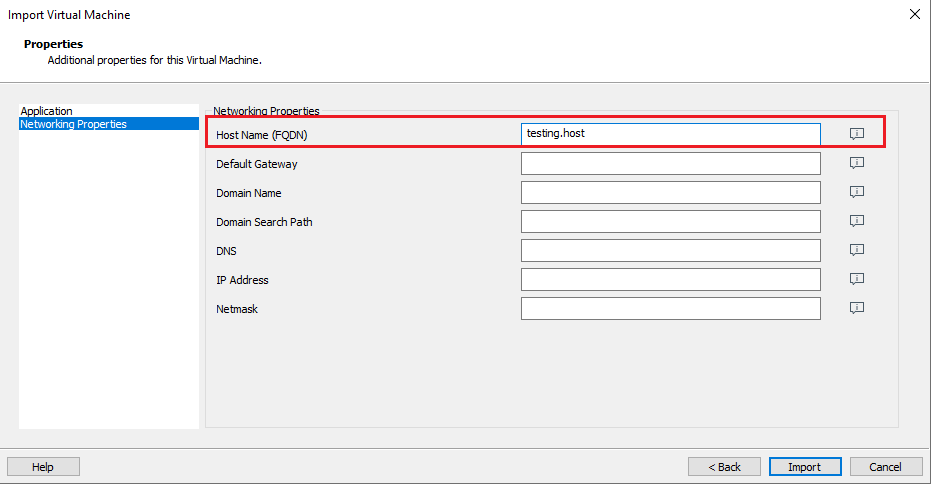The width and height of the screenshot is (933, 485).
Task: Show info icon beside Default Gateway field
Action: (x=856, y=162)
